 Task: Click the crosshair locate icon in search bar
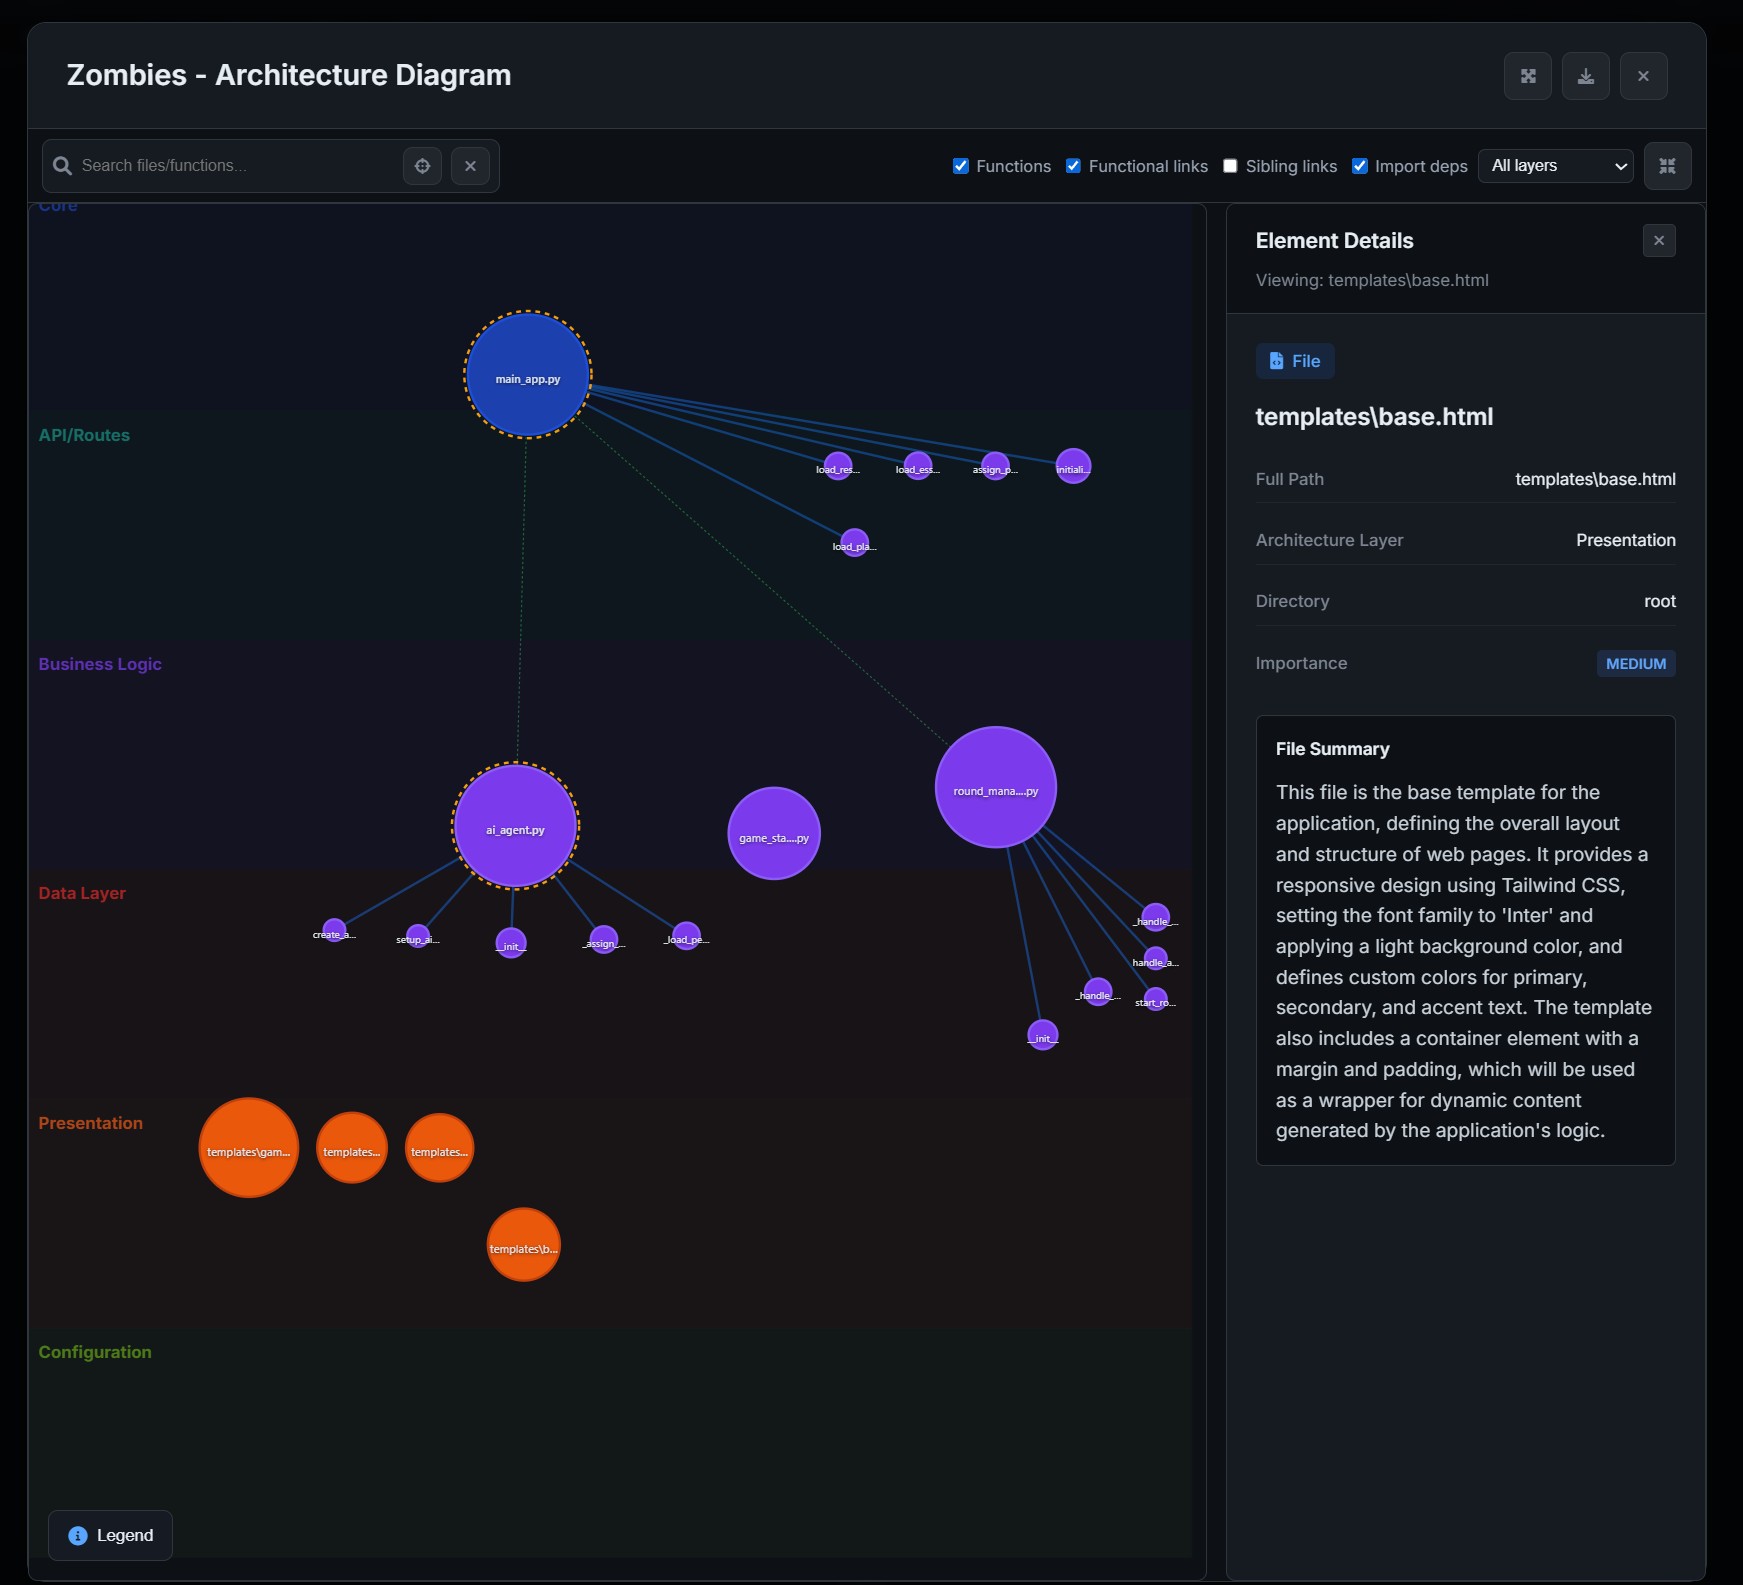[x=421, y=166]
